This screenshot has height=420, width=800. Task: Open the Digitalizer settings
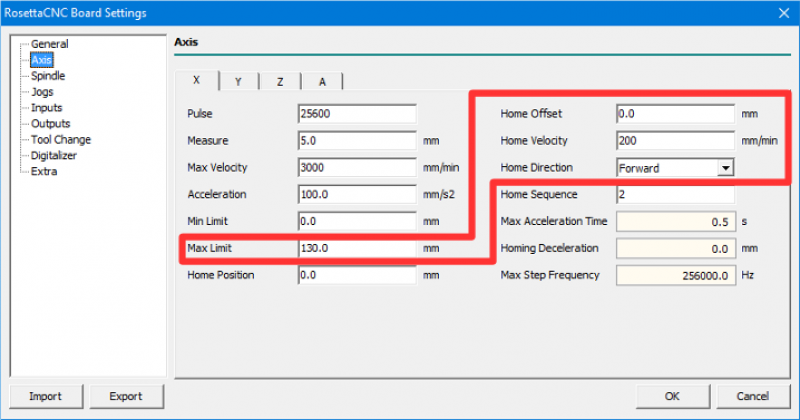tap(54, 156)
